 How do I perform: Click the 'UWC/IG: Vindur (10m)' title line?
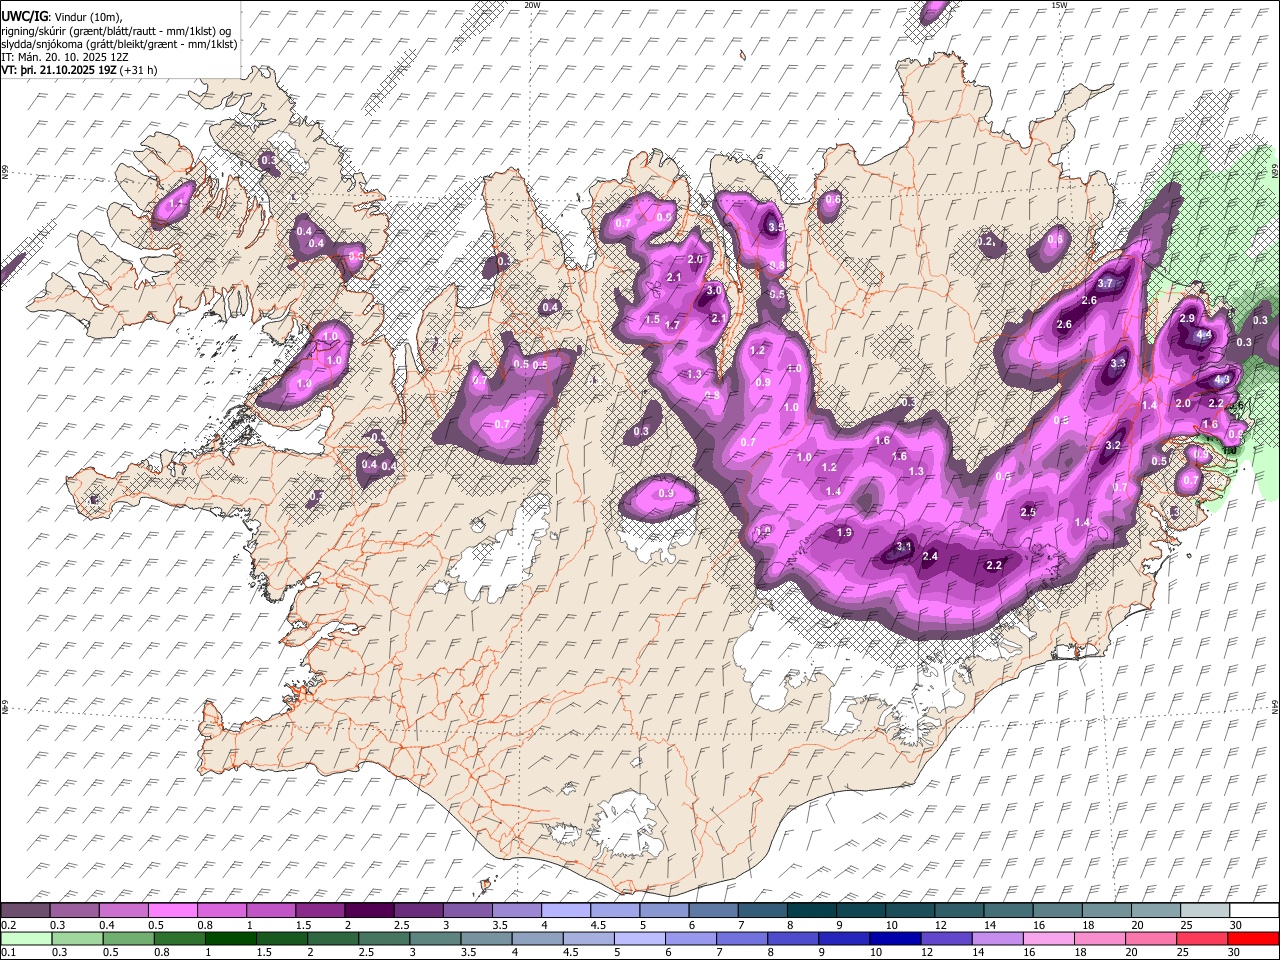[62, 17]
